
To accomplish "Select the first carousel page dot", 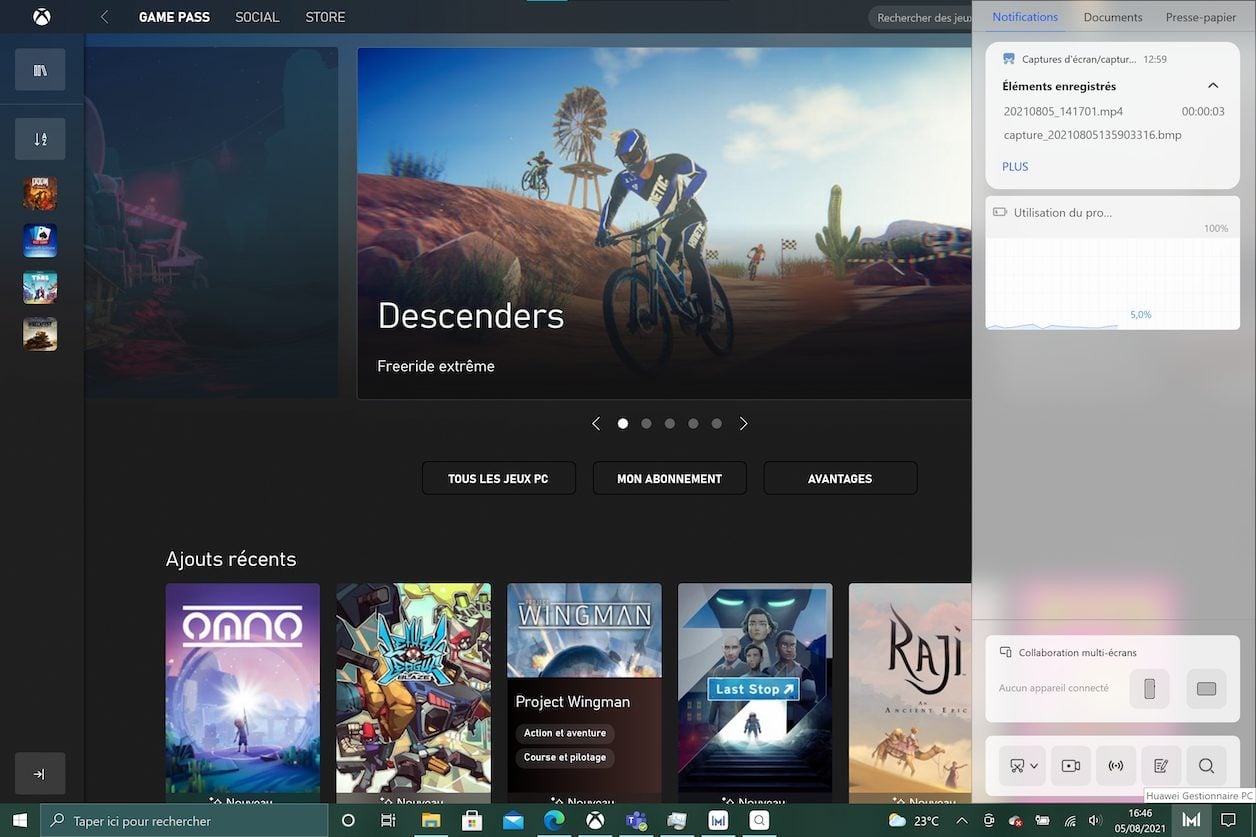I will pos(623,424).
